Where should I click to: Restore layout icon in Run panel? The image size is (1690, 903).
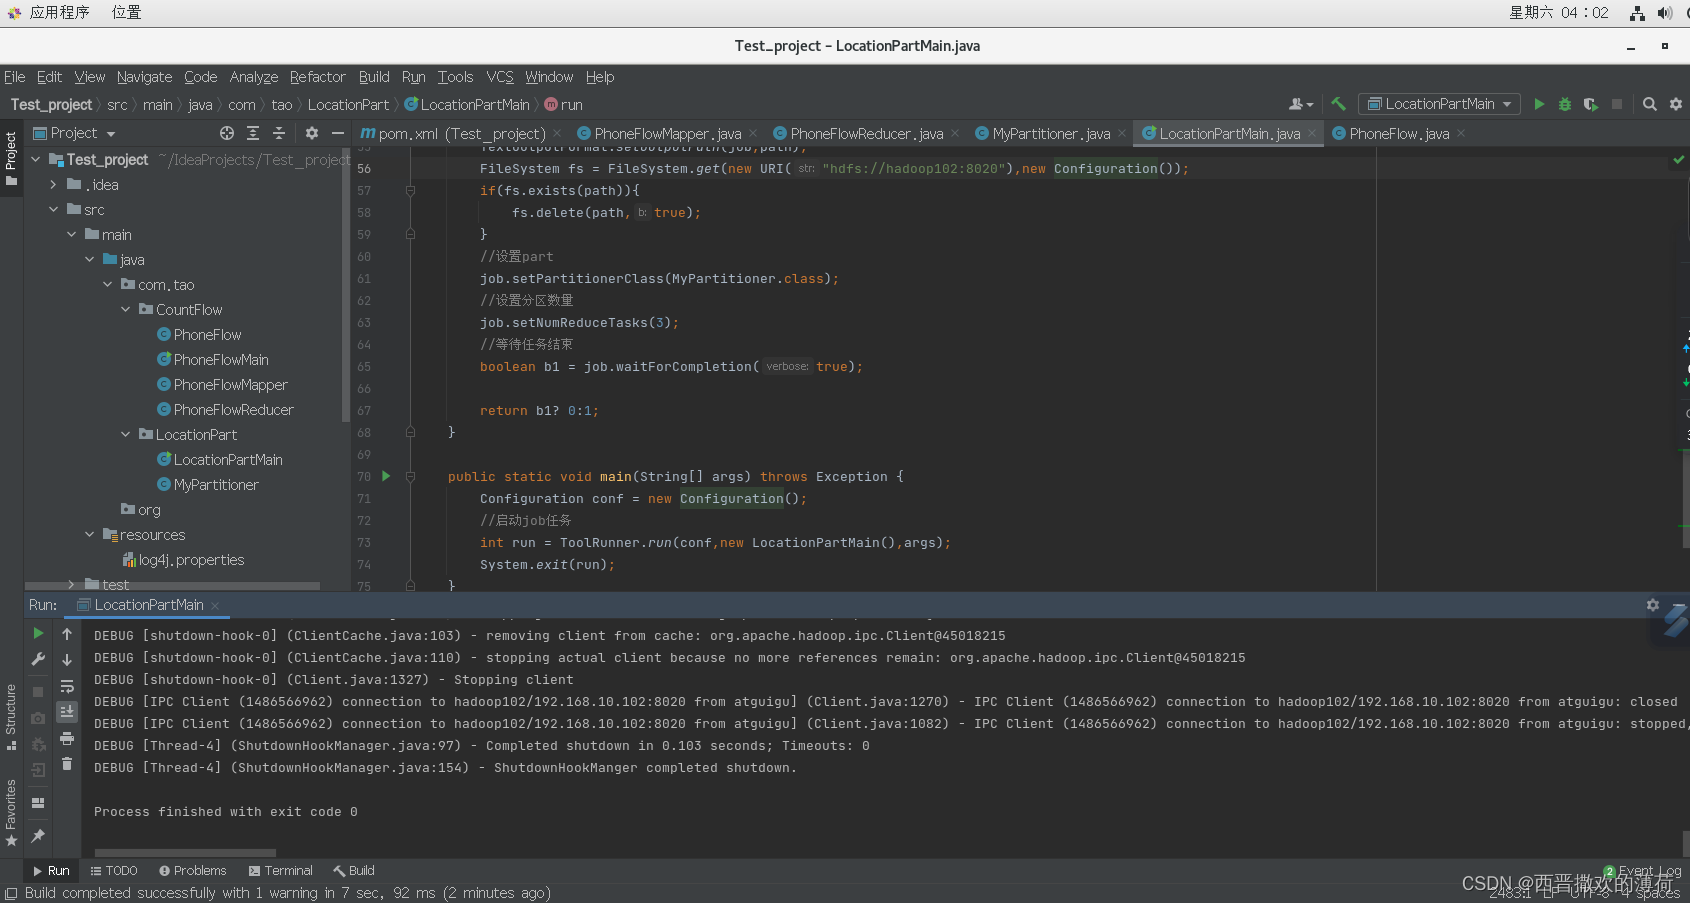pos(38,802)
